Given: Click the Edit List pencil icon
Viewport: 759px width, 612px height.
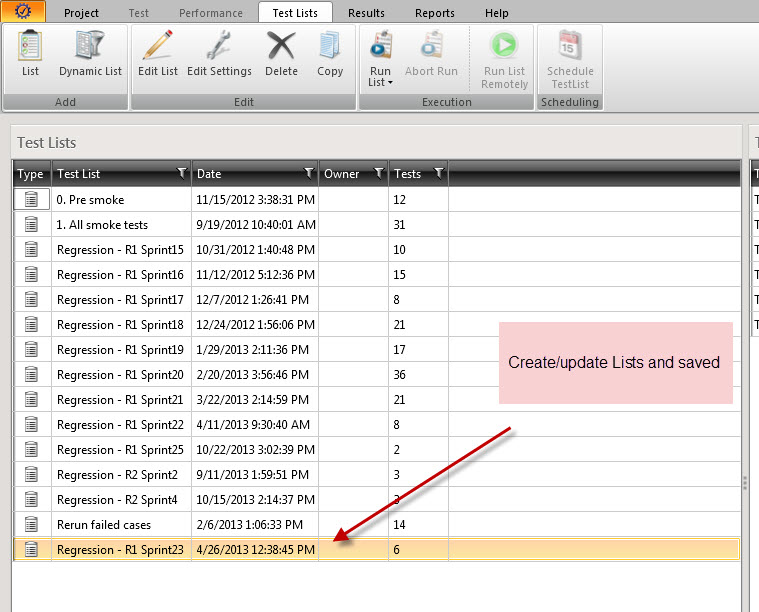Looking at the screenshot, I should [158, 45].
